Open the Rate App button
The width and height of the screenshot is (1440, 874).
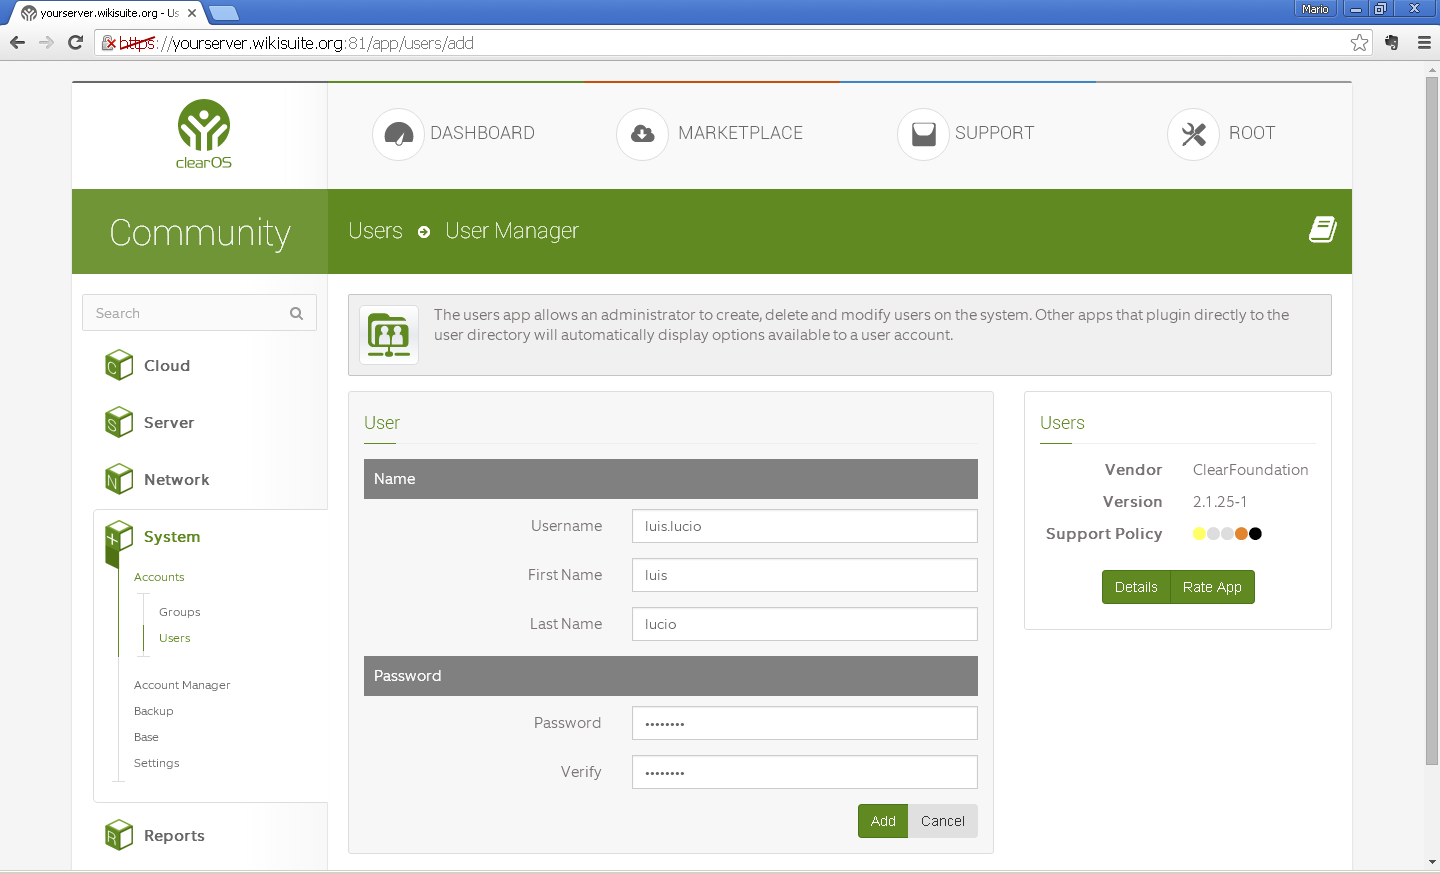coord(1211,587)
